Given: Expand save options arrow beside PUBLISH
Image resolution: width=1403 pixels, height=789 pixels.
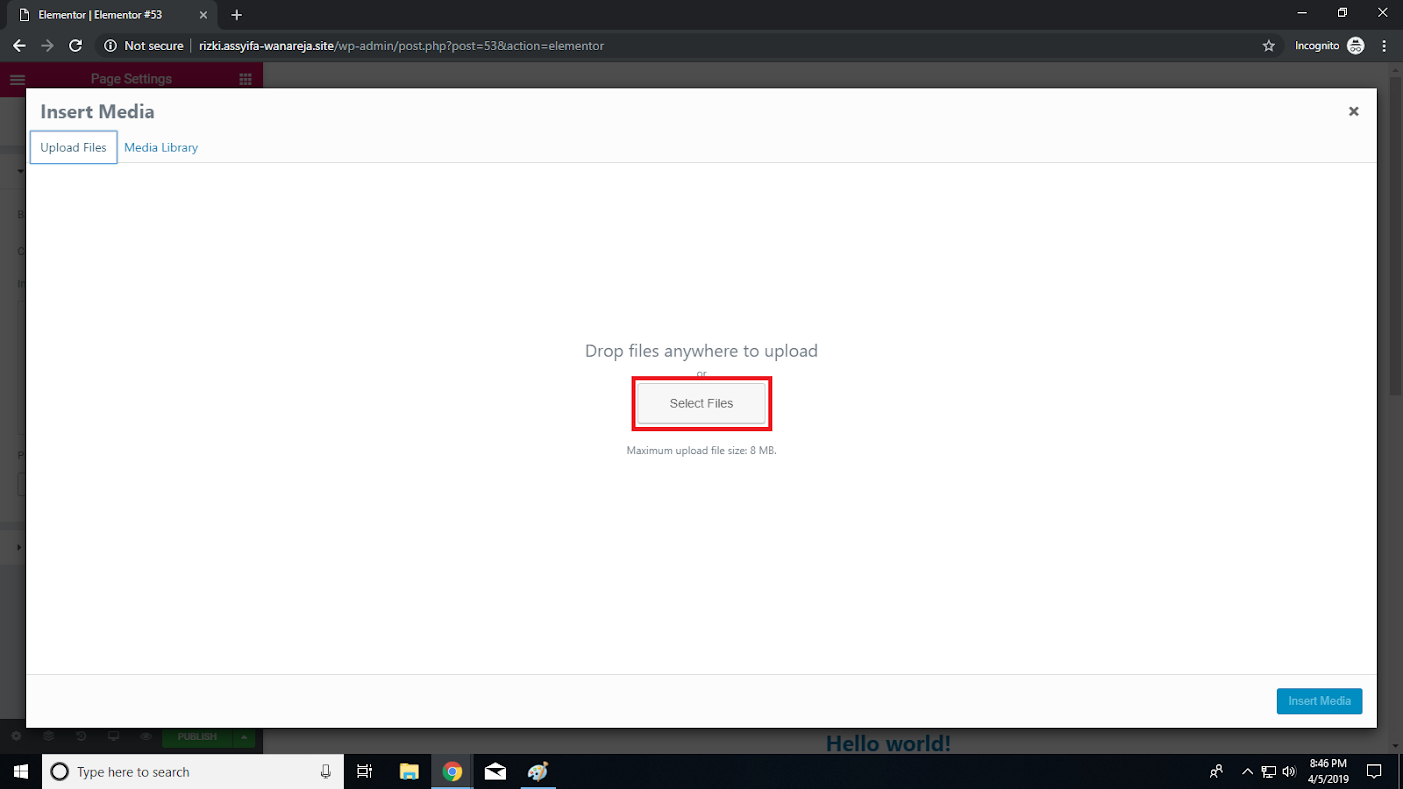Looking at the screenshot, I should click(x=243, y=737).
